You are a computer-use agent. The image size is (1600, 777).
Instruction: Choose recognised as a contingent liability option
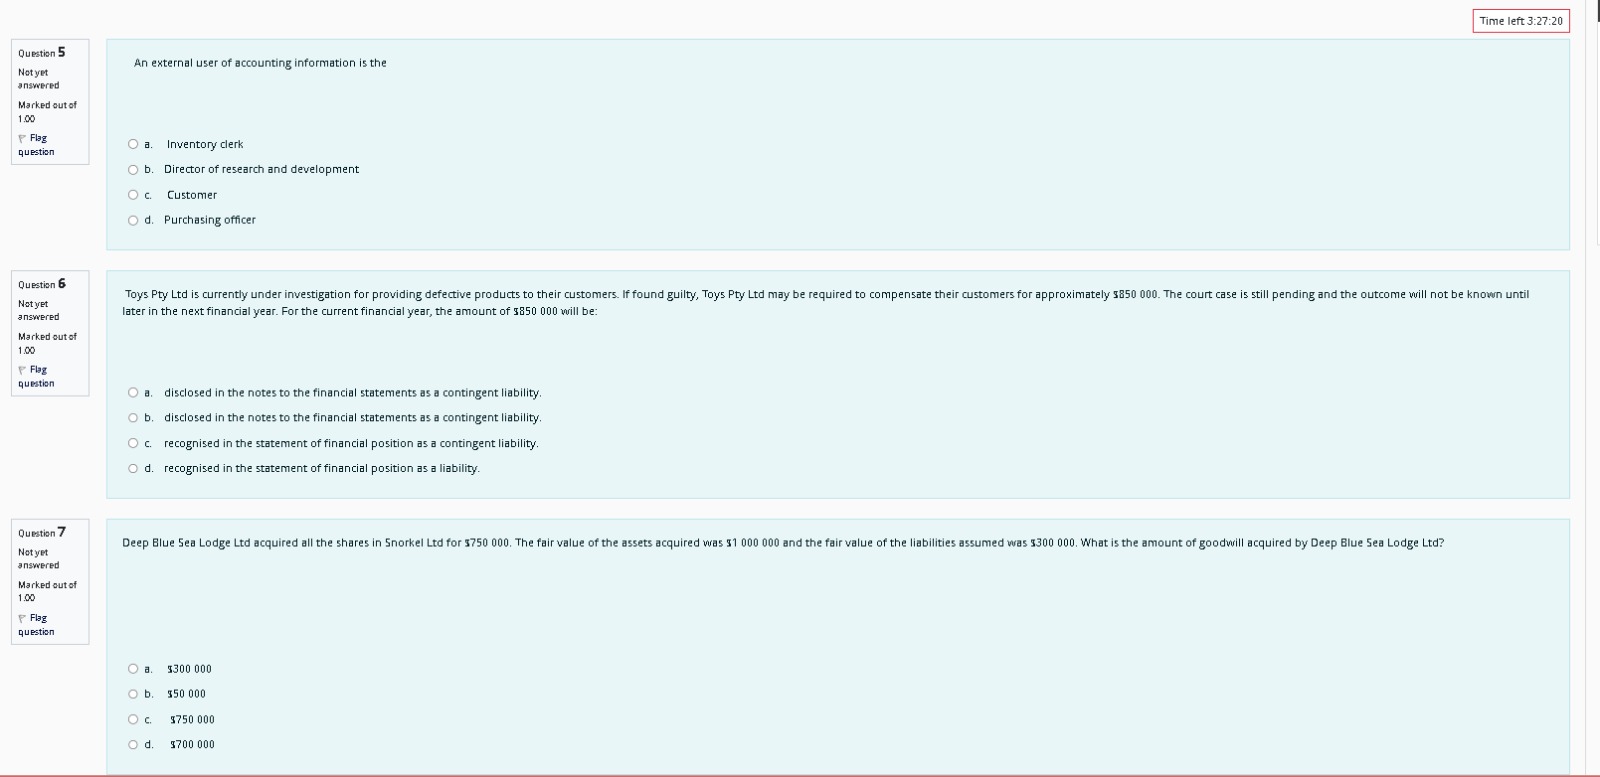[x=133, y=443]
